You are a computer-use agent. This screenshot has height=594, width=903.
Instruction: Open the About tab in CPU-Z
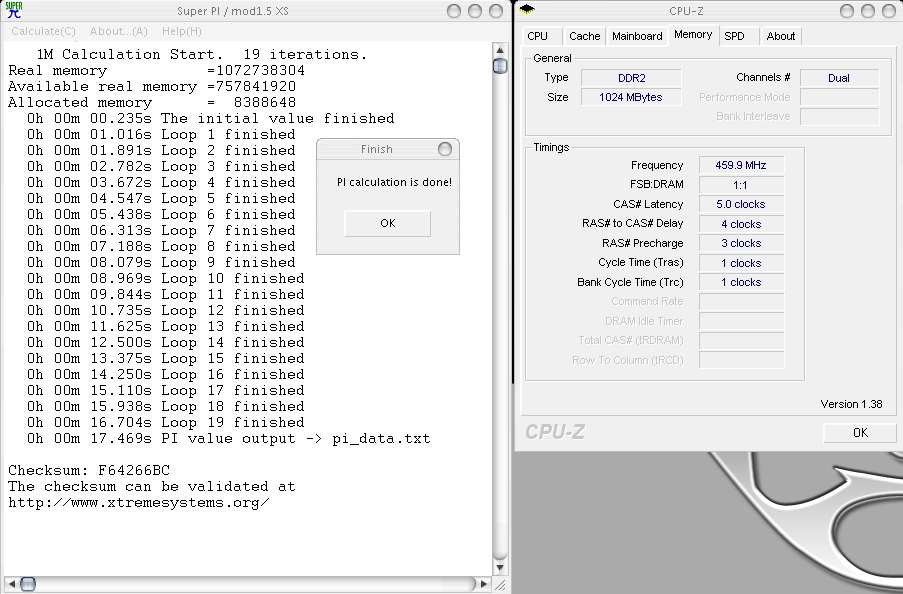point(780,36)
